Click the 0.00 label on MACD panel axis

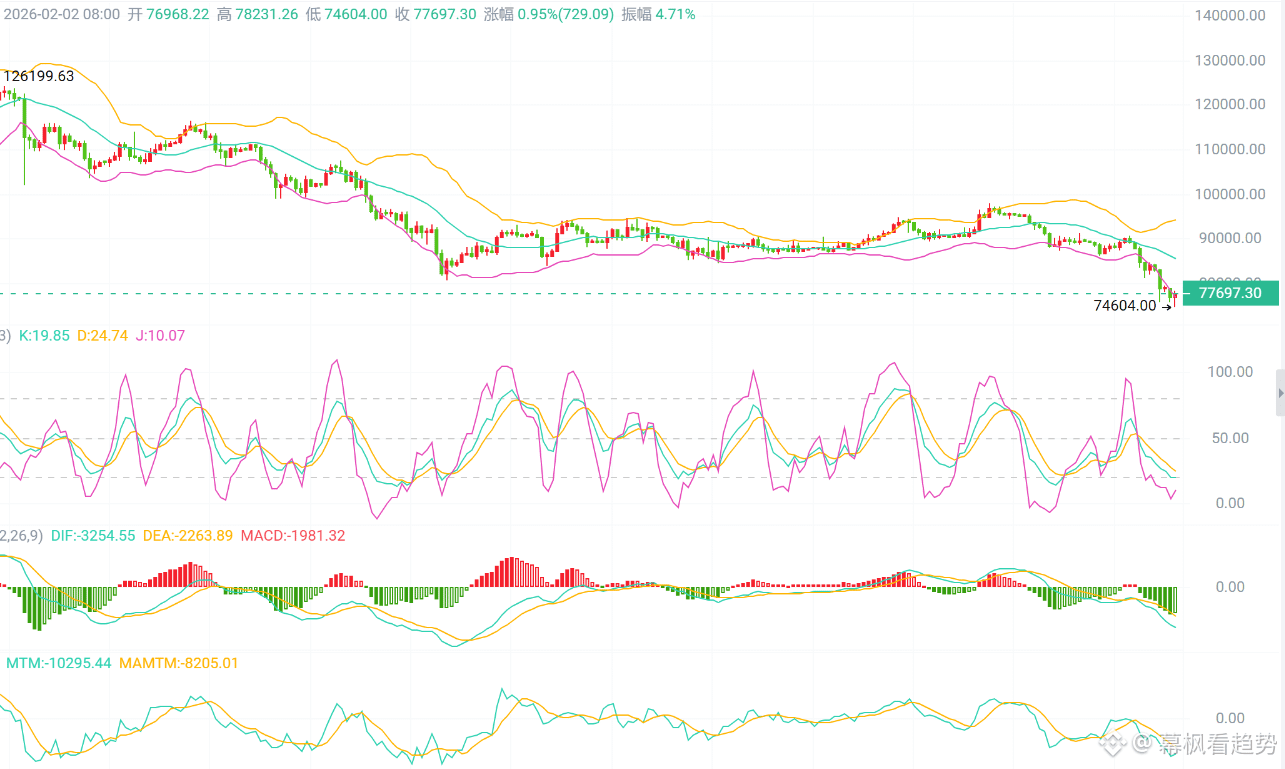(x=1230, y=587)
